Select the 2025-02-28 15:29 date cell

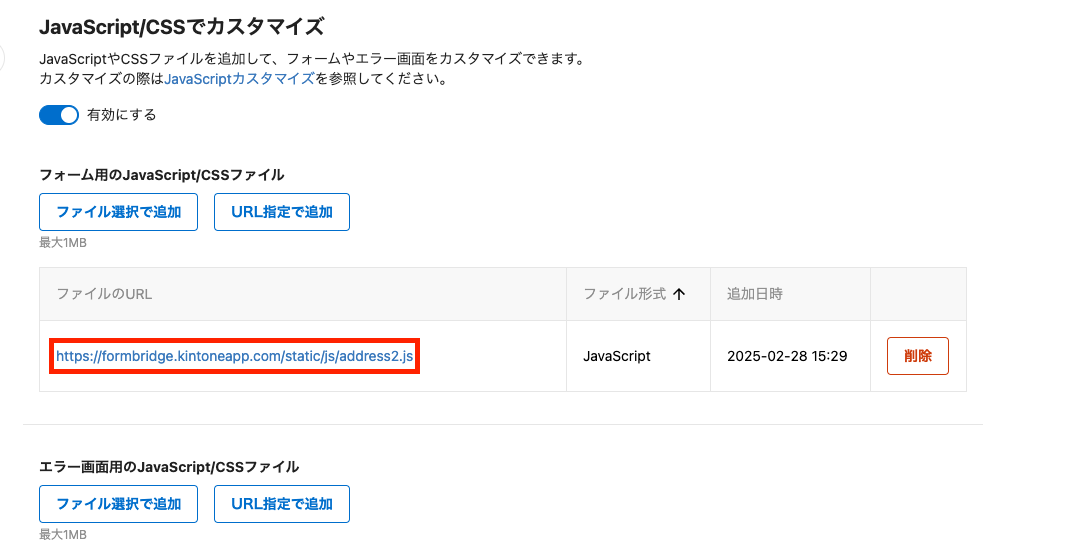point(787,356)
